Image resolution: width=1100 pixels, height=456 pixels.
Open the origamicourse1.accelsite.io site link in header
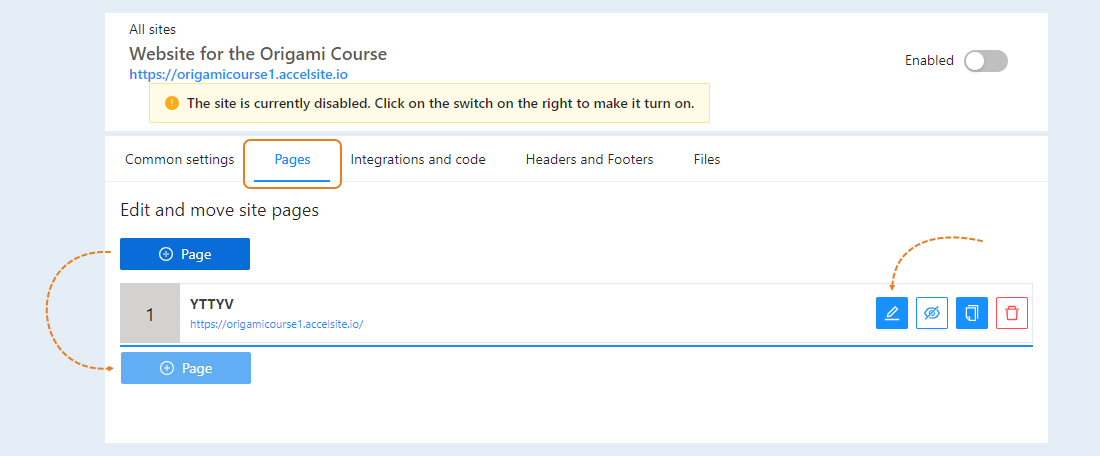point(239,73)
